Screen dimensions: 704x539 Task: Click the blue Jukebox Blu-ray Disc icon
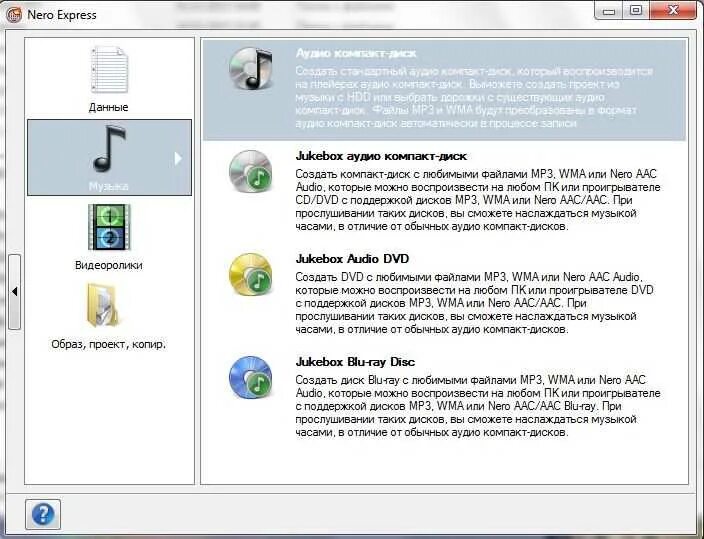pyautogui.click(x=251, y=377)
